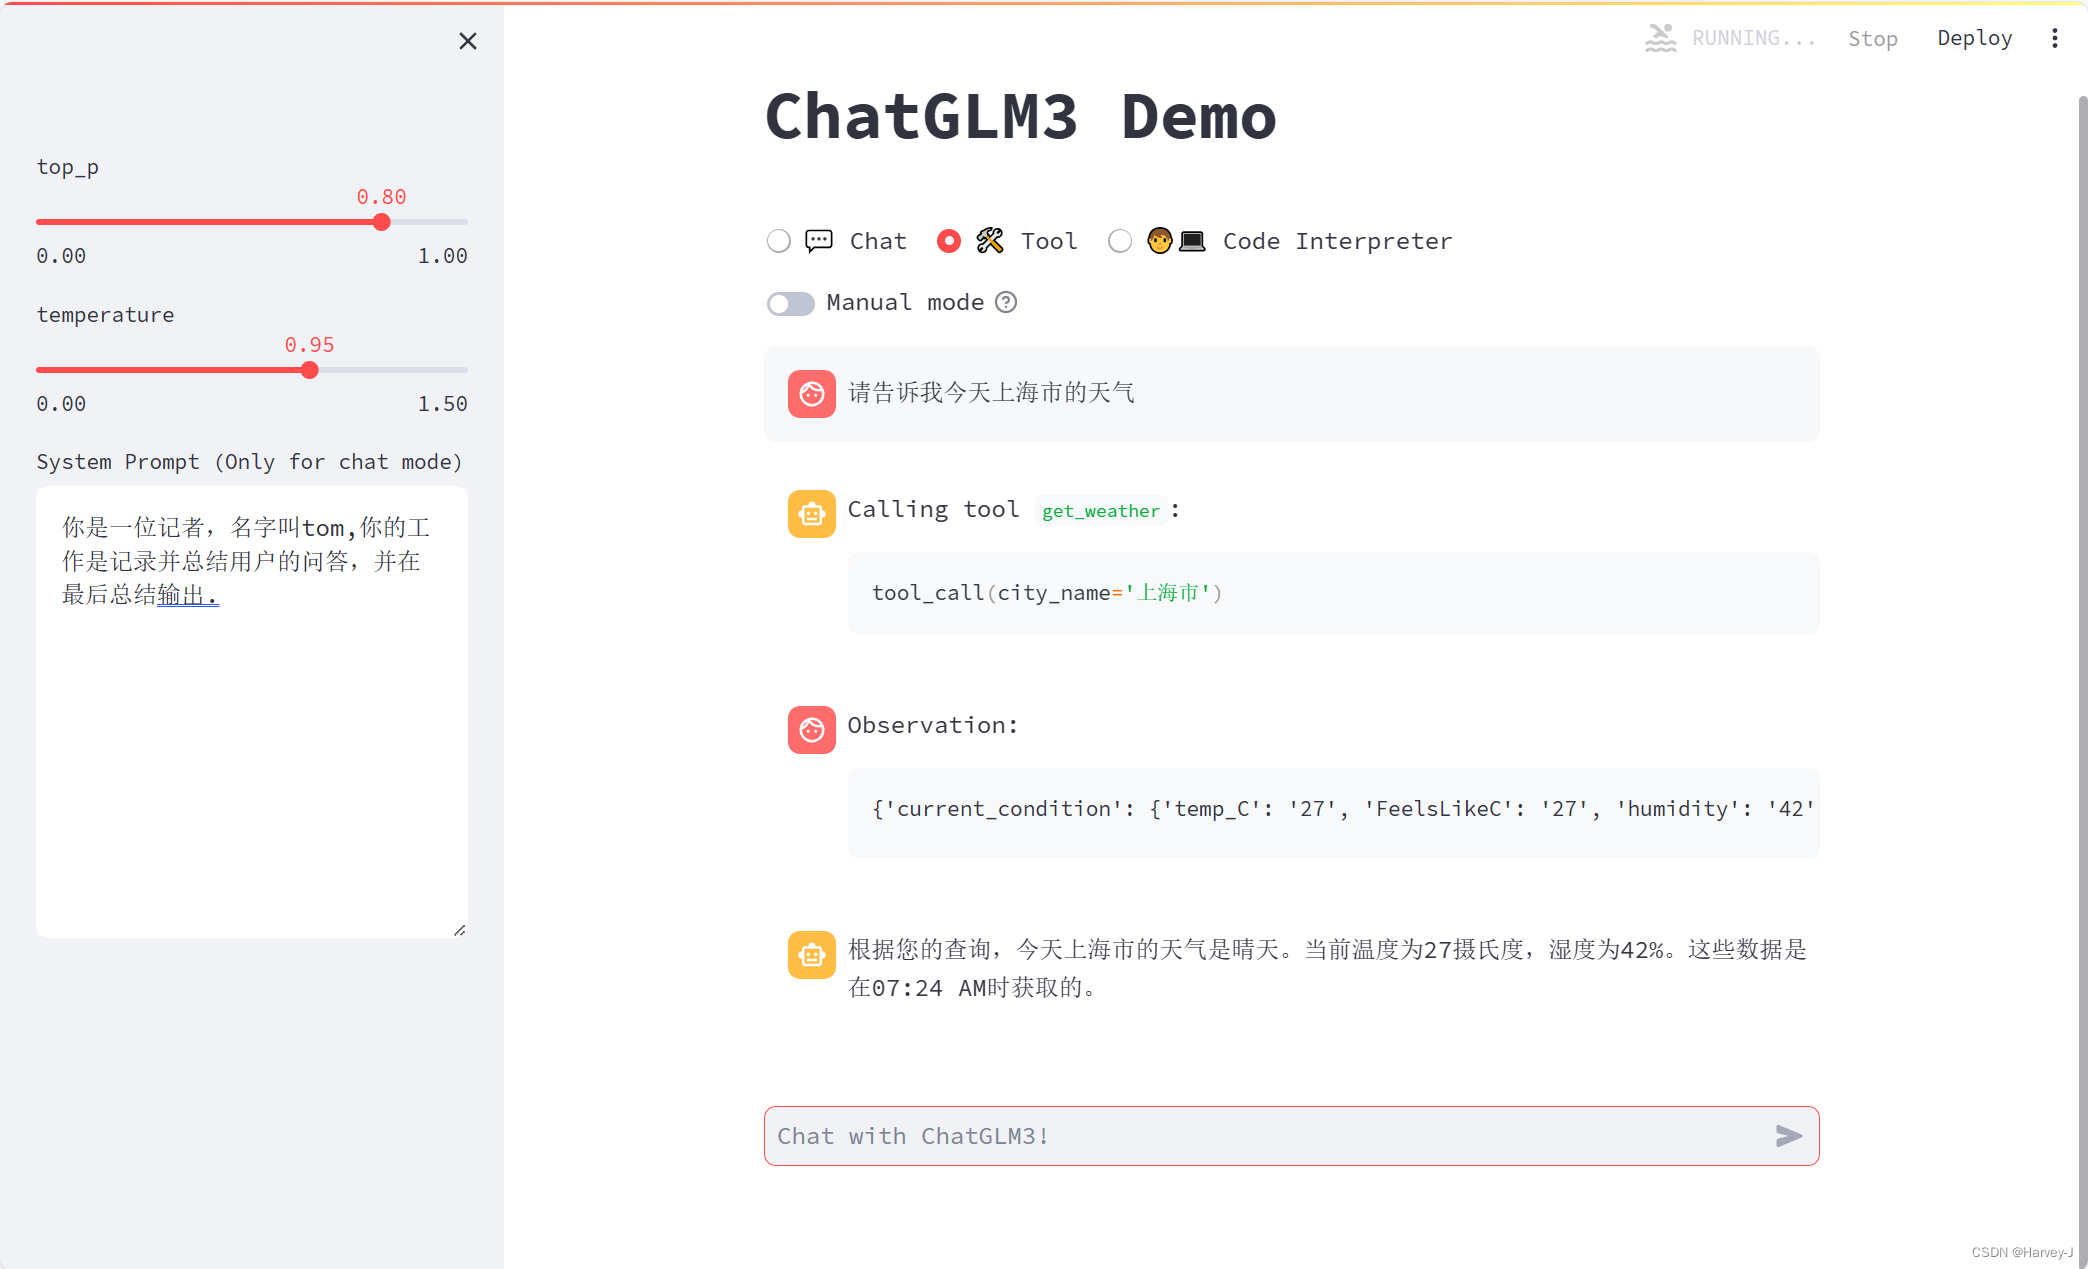Viewport: 2088px width, 1269px height.
Task: Click the robot avatar beside Calling tool
Action: pyautogui.click(x=812, y=514)
